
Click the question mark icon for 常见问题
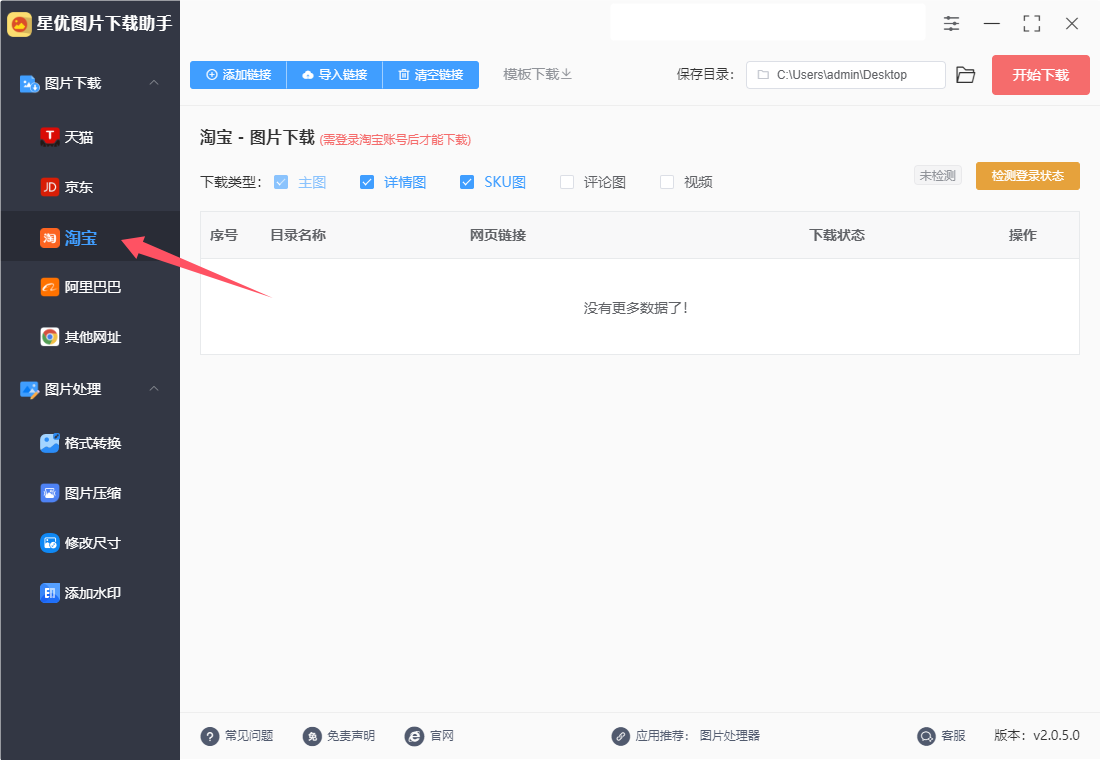click(209, 736)
